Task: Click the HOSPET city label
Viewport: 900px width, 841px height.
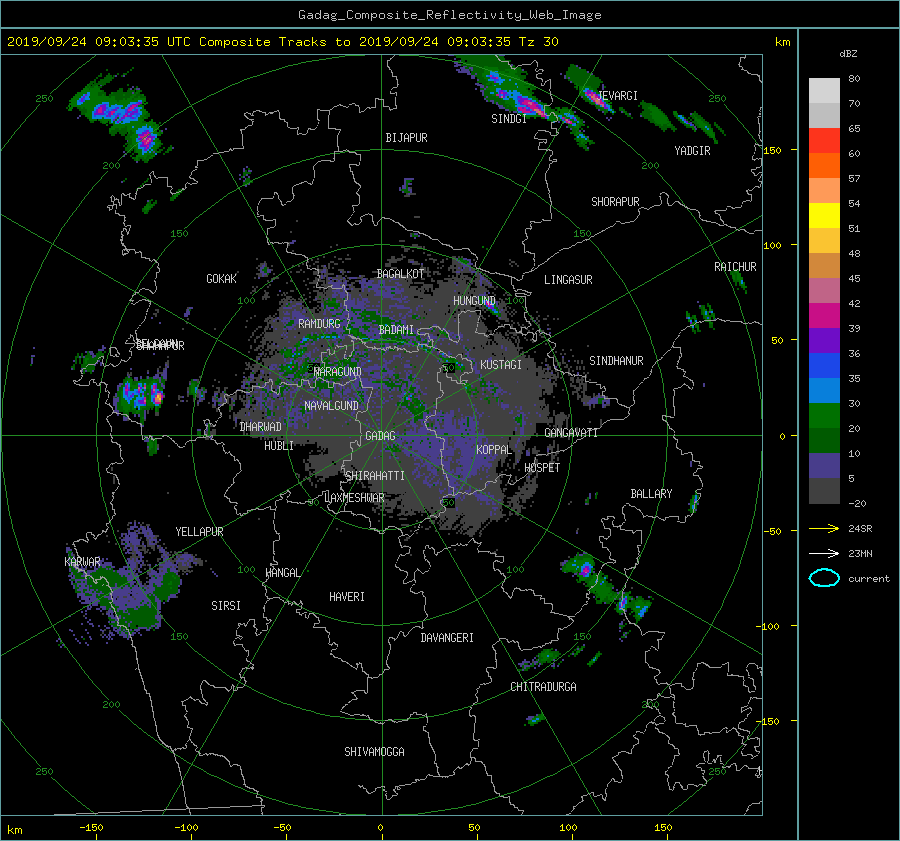Action: pyautogui.click(x=542, y=468)
